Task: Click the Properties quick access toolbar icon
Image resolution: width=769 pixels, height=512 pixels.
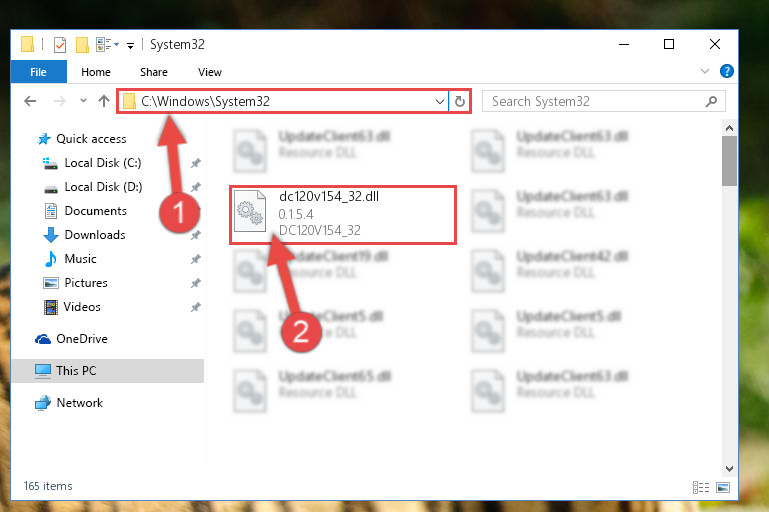Action: tap(60, 45)
